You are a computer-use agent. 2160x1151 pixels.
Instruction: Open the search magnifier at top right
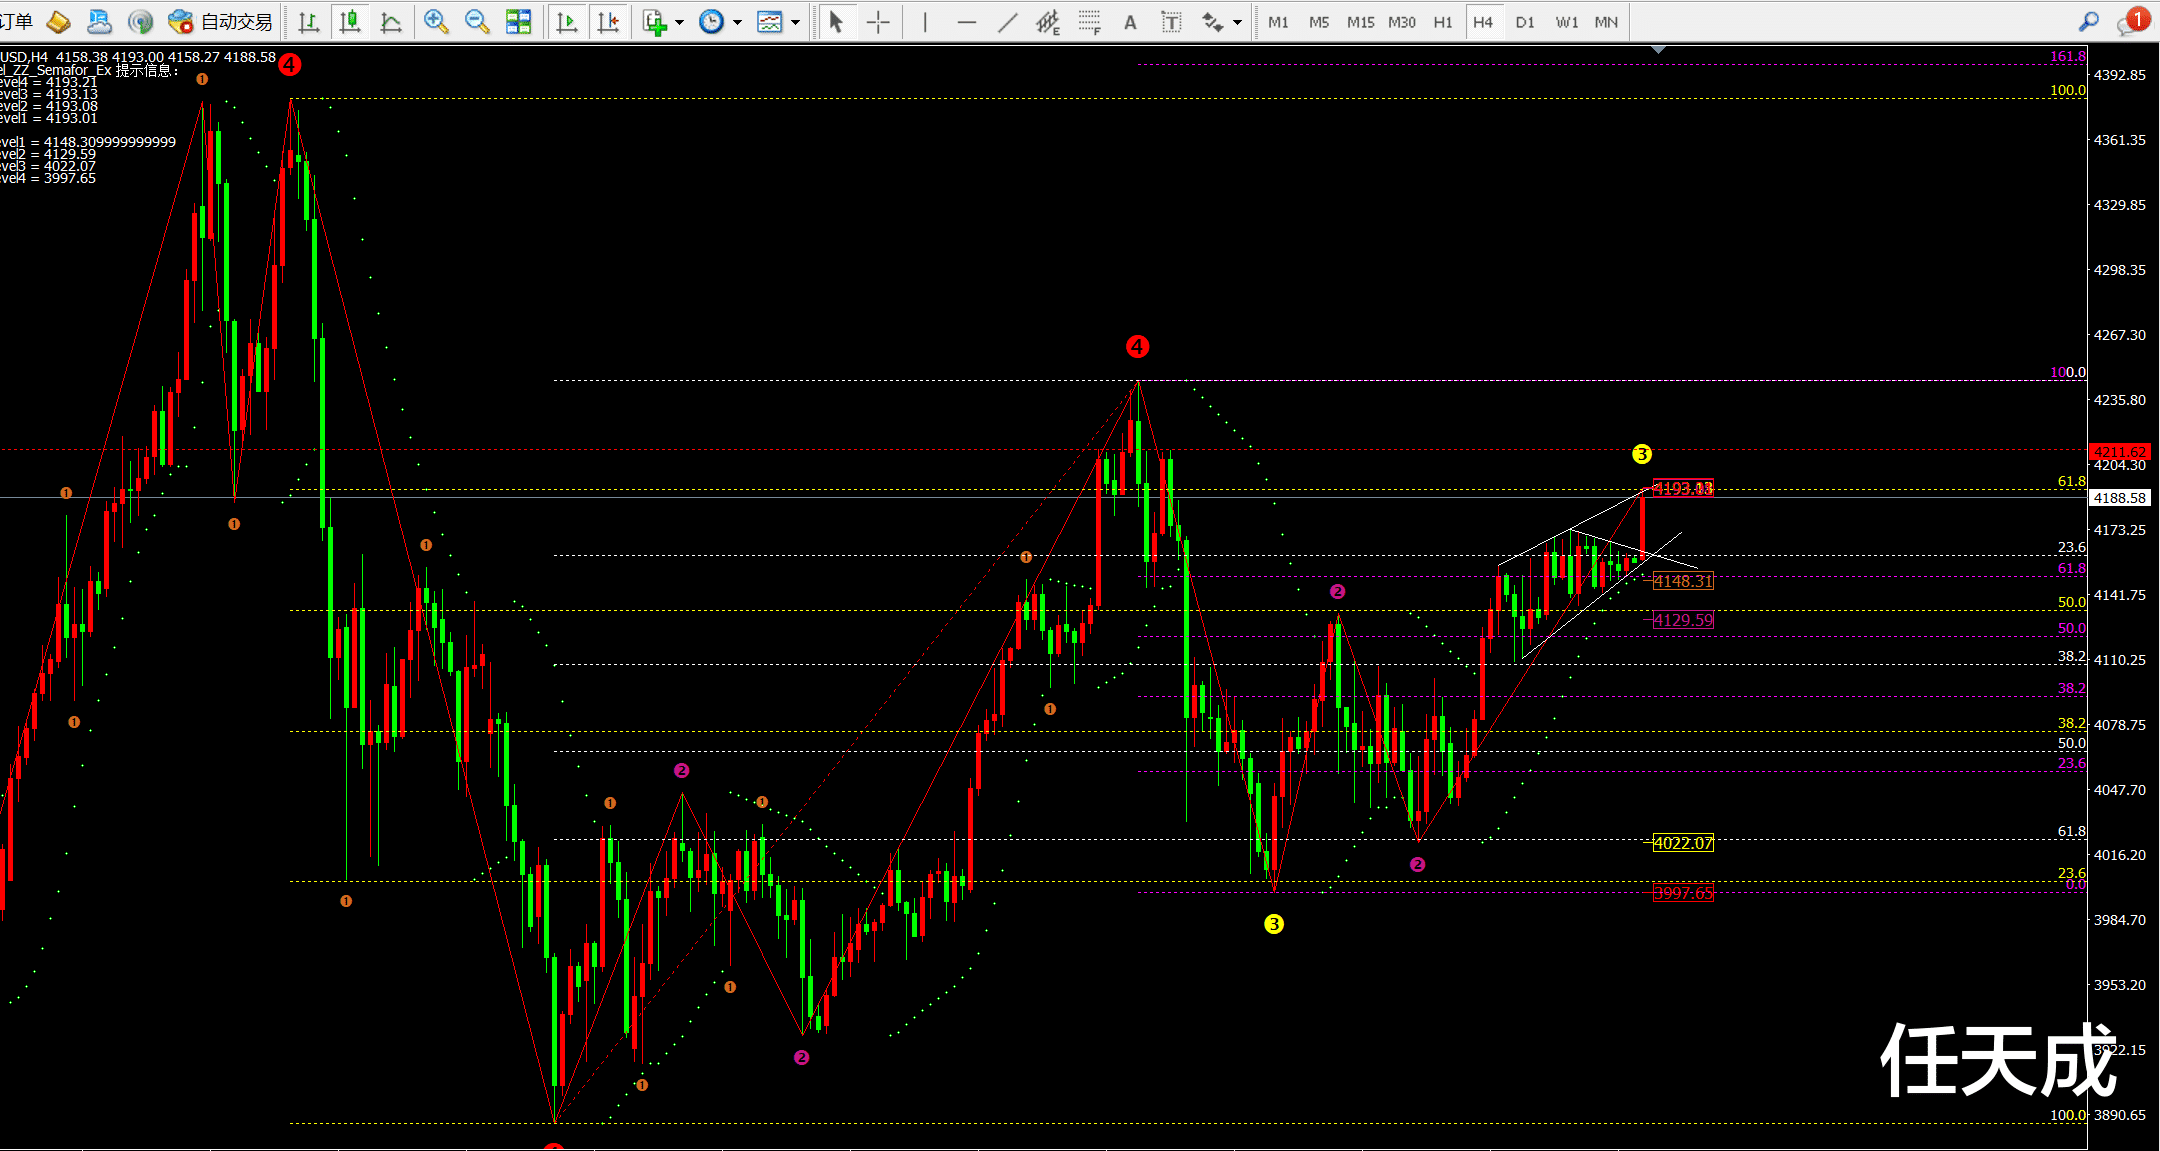pos(2089,22)
